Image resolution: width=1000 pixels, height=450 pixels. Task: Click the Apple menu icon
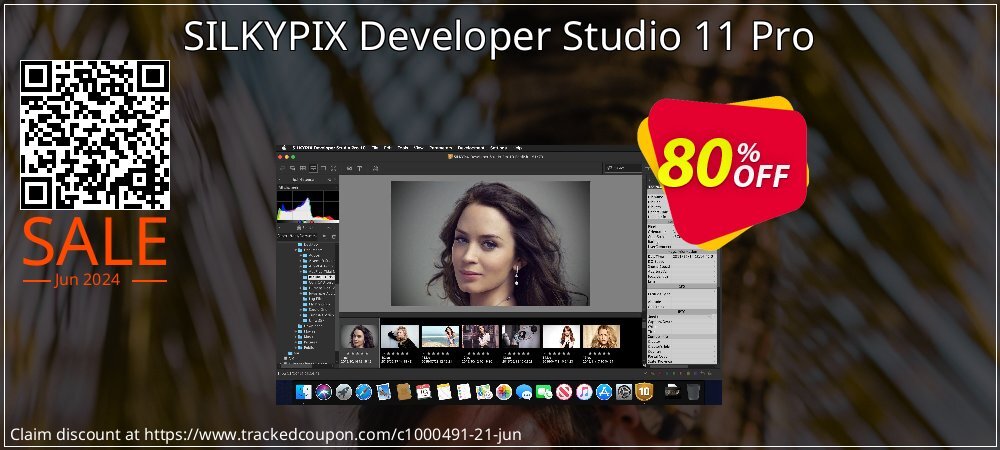click(x=284, y=148)
